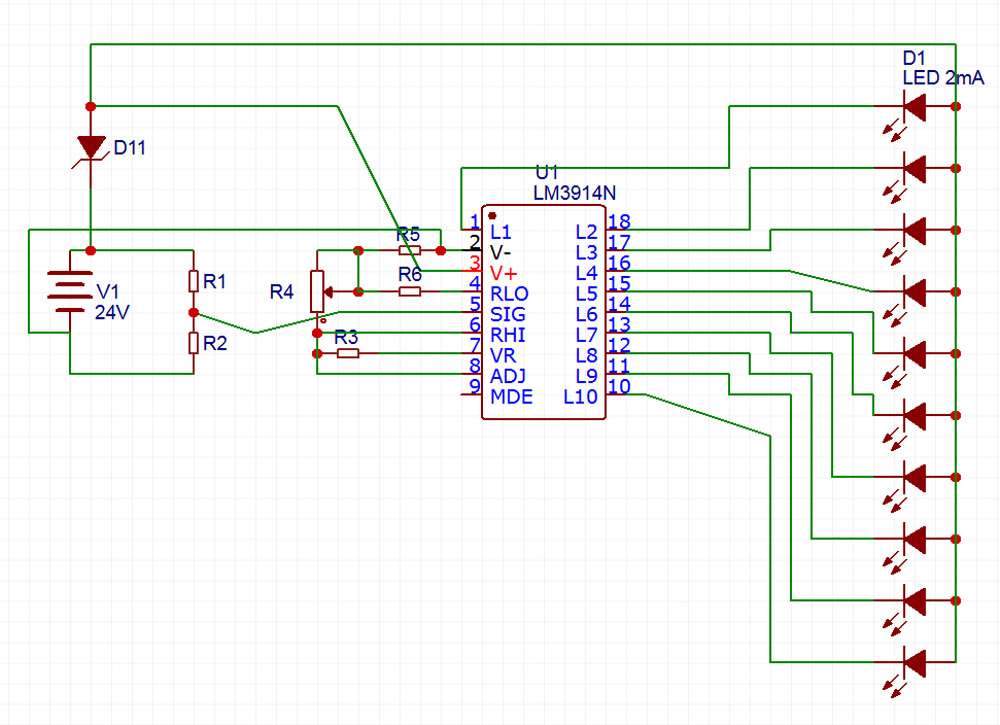Image resolution: width=1000 pixels, height=725 pixels.
Task: Click the junction dot between R1 and R2
Action: 193,312
